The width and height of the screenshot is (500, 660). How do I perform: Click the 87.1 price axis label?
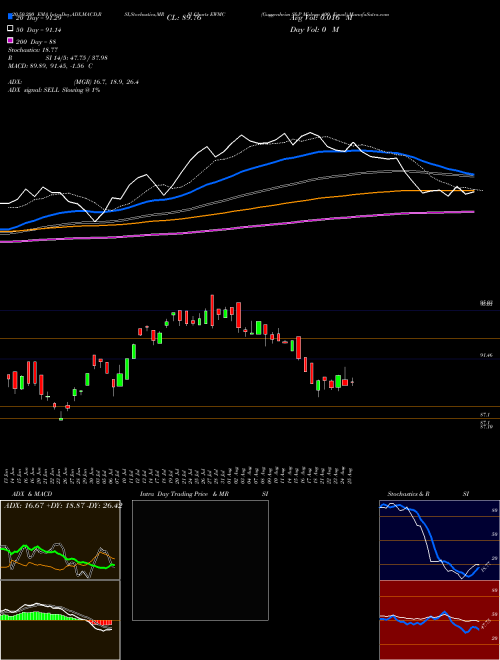(486, 415)
